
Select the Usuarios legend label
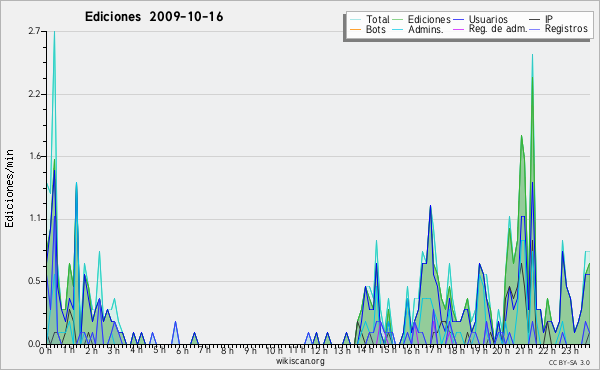488,20
